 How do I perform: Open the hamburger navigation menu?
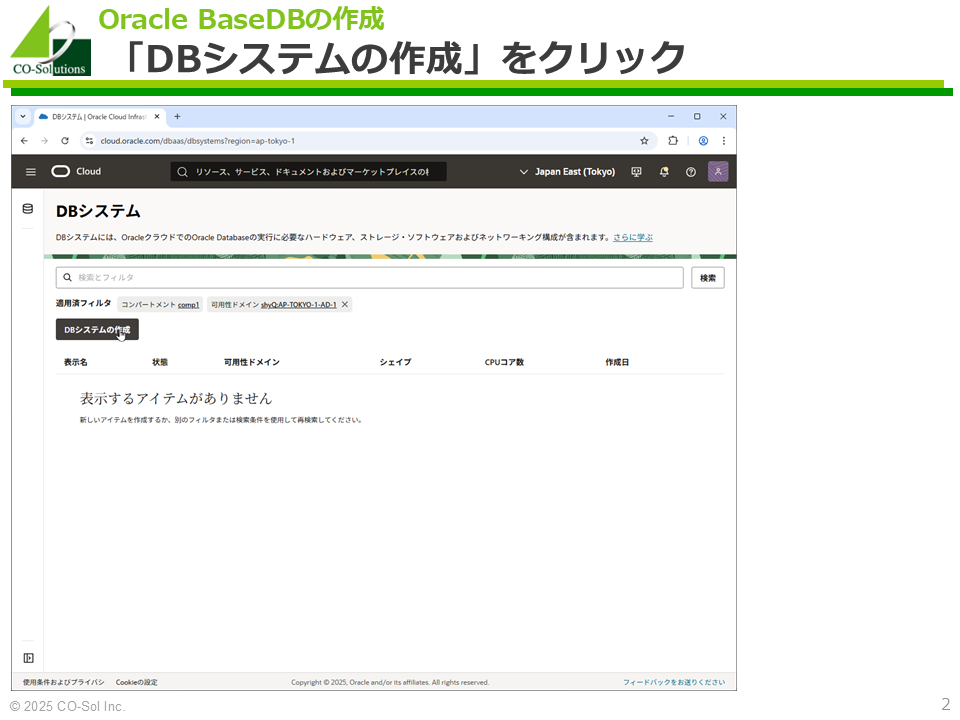pyautogui.click(x=31, y=172)
